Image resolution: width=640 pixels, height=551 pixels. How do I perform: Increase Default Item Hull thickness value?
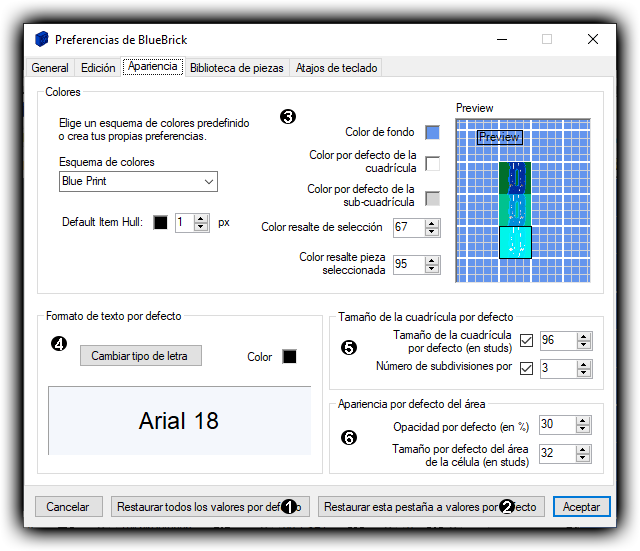[200, 218]
